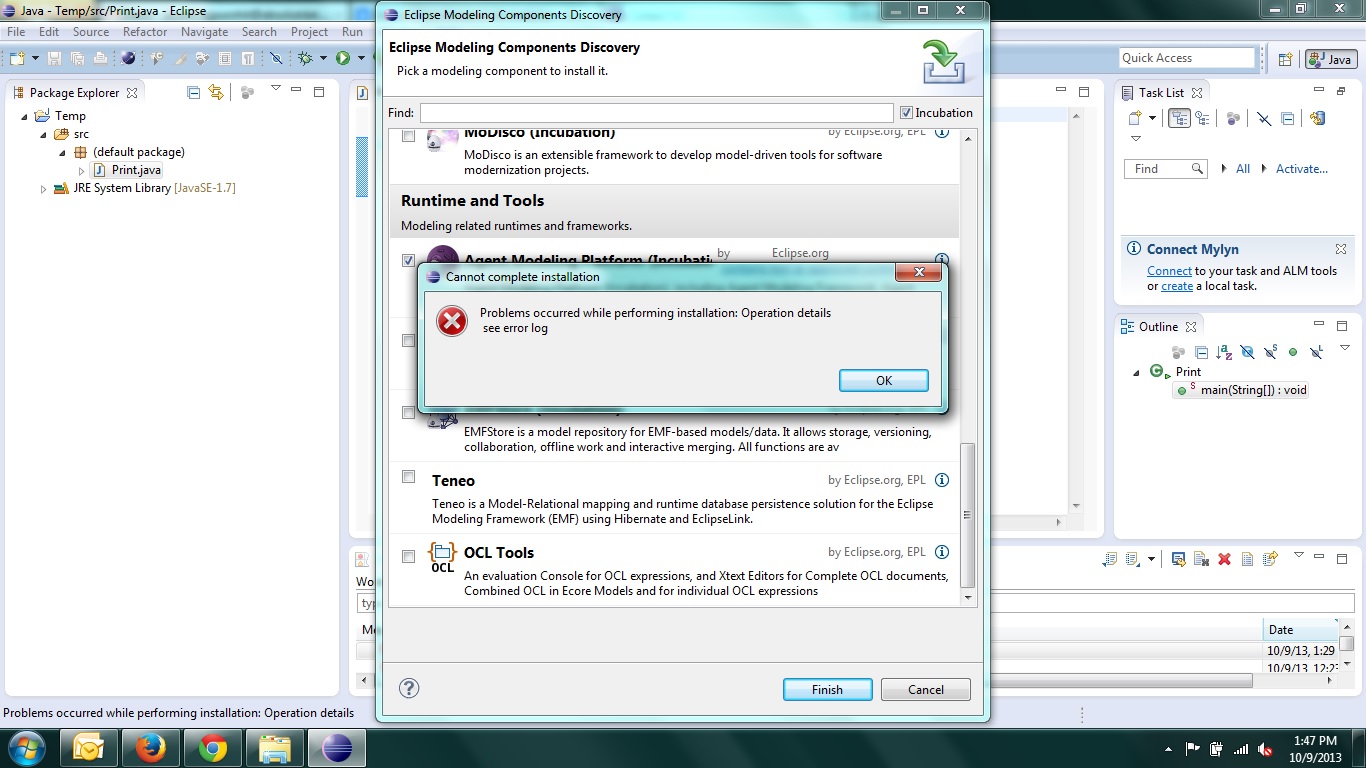Viewport: 1366px width, 768px height.
Task: Open Firefox from the taskbar
Action: [151, 748]
